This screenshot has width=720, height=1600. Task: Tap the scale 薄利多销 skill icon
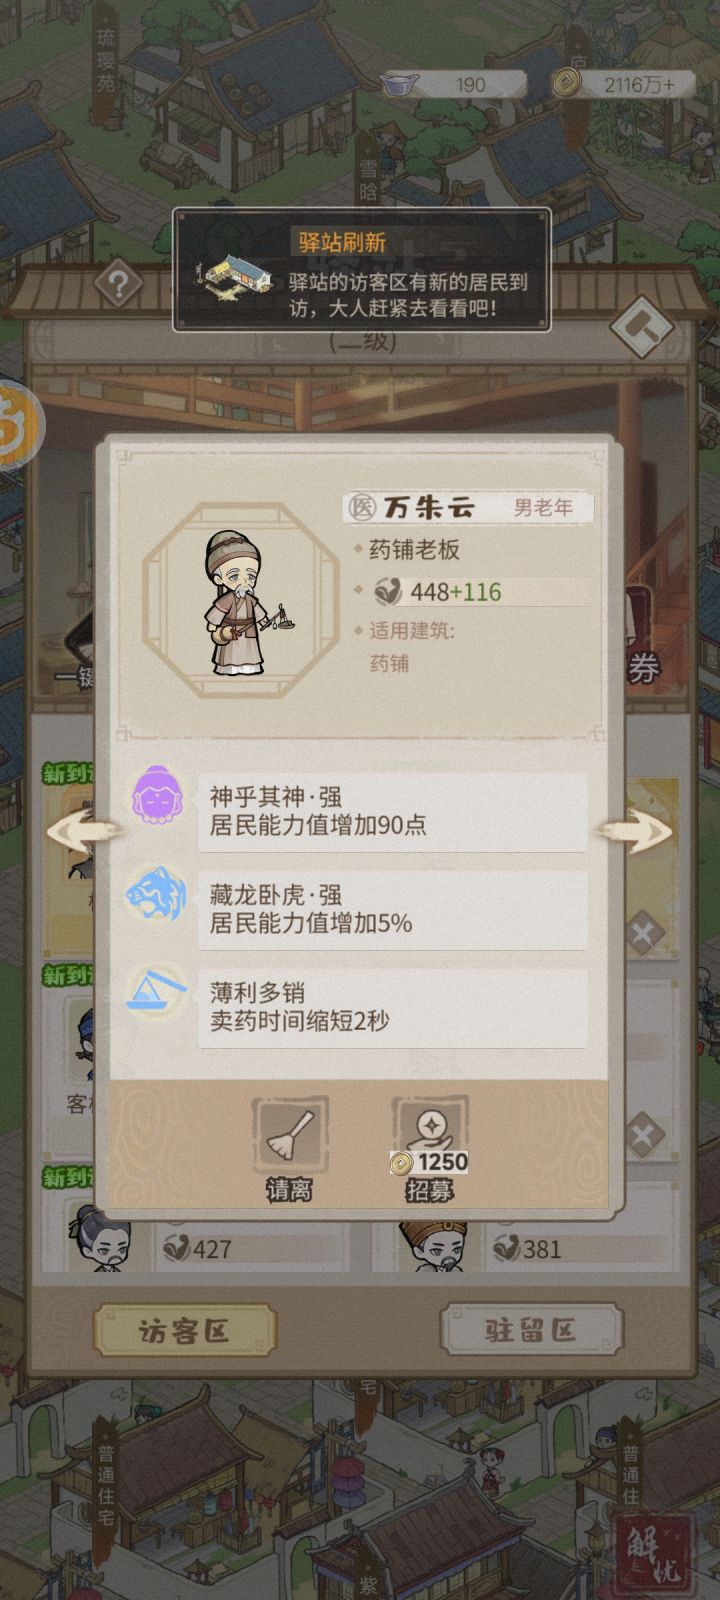point(158,990)
